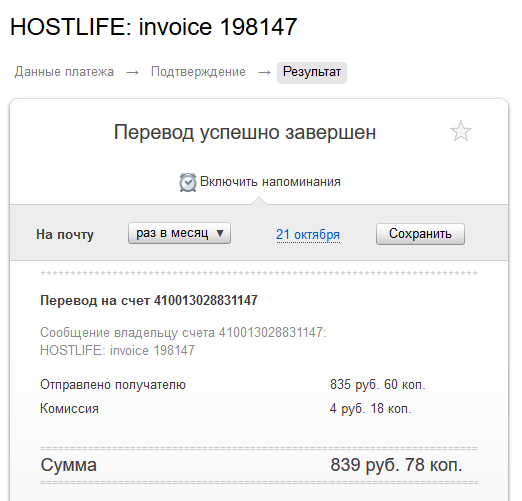
Task: Click the alarm clock reminder icon
Action: [188, 182]
